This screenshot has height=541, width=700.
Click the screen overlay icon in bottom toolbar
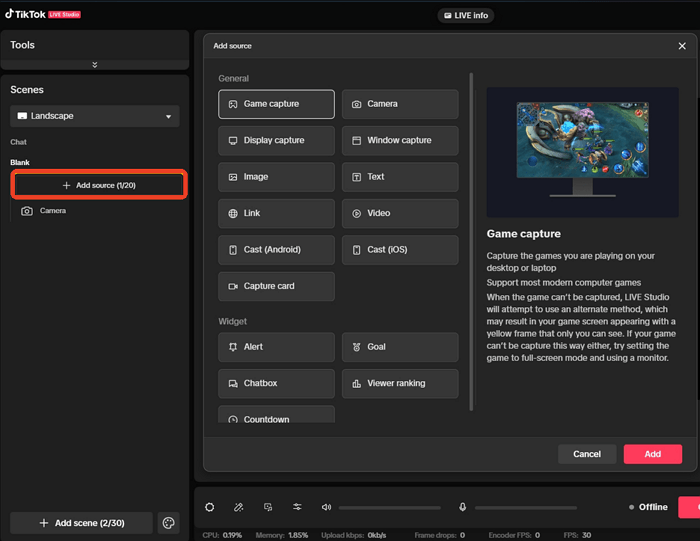point(268,507)
